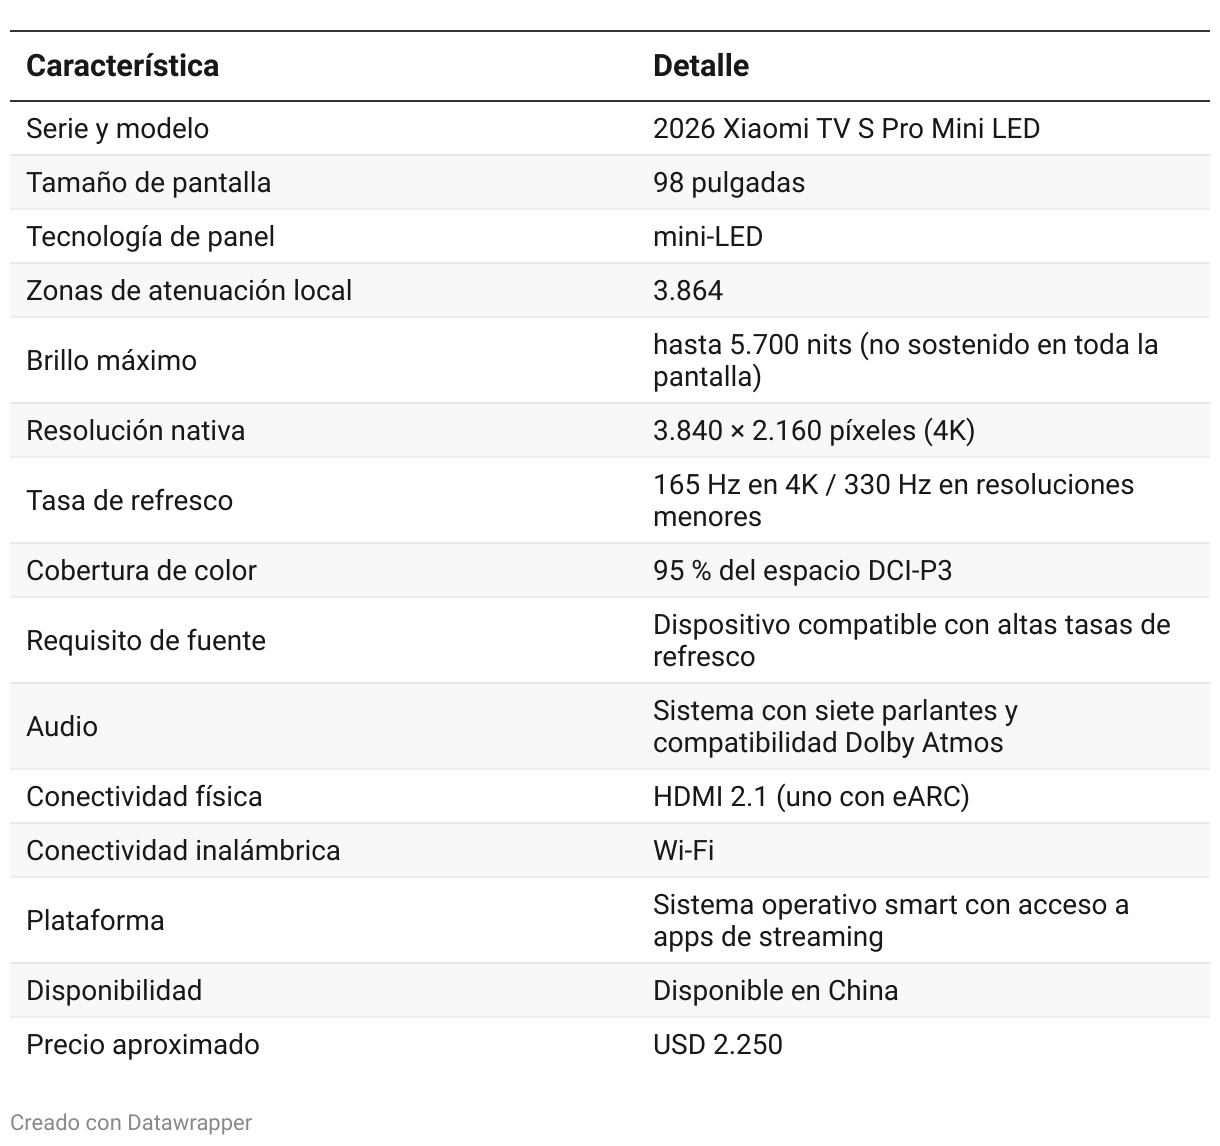Open the Creado con Datawrapper link
This screenshot has width=1220, height=1146.
tap(131, 1122)
